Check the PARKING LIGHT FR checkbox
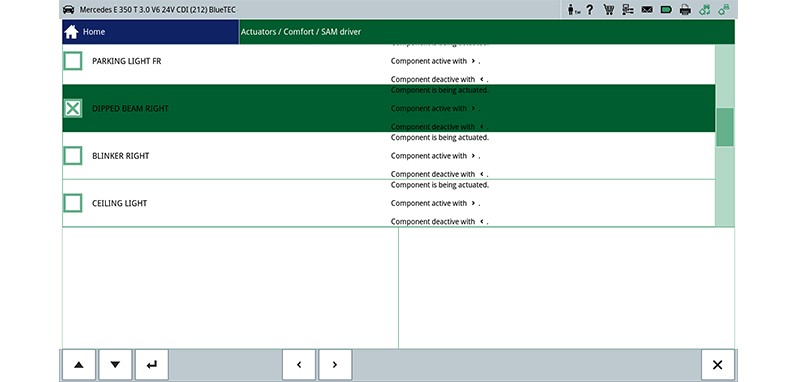 click(73, 61)
